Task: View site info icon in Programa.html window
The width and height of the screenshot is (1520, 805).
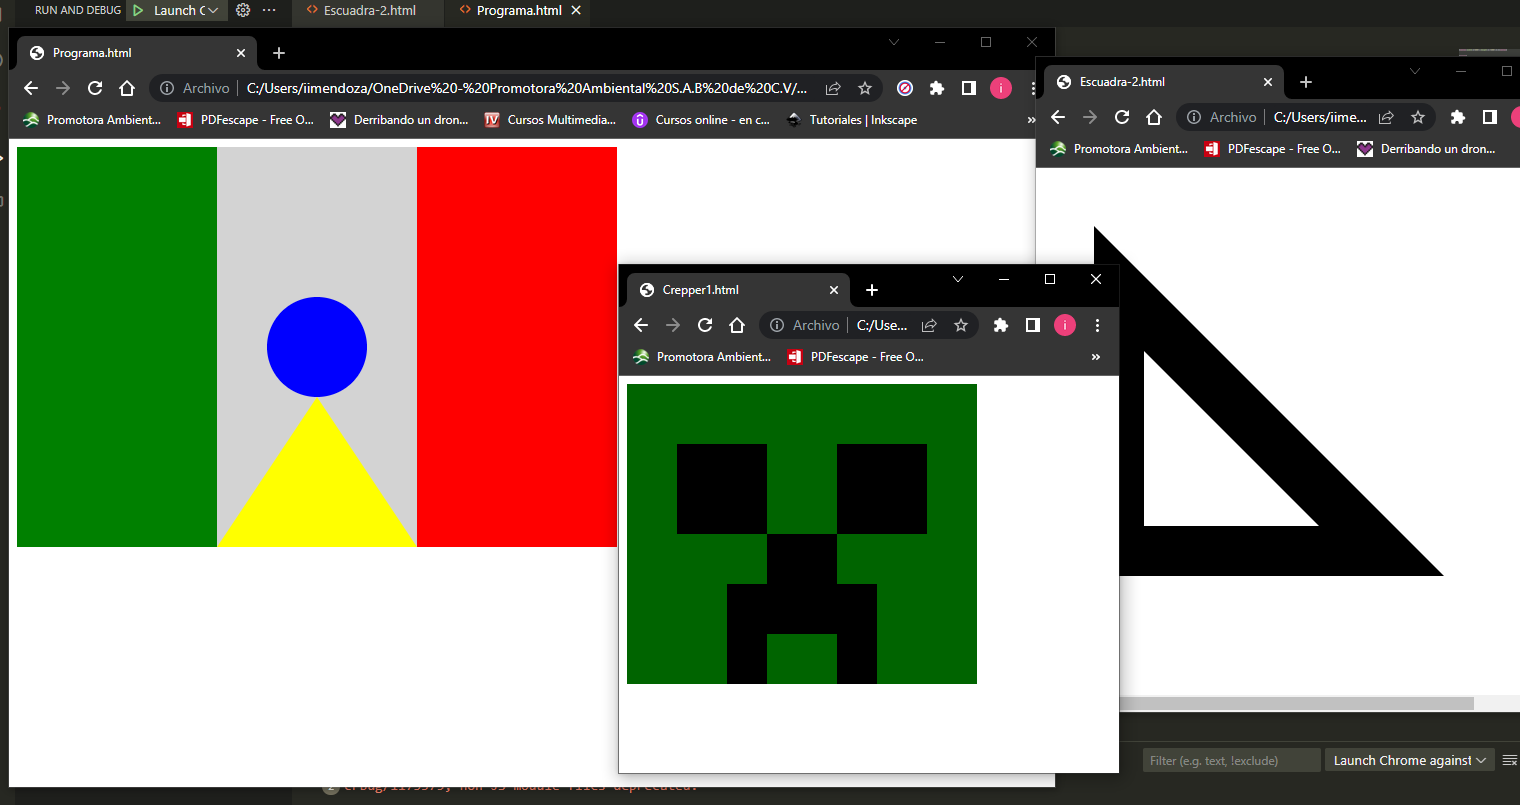Action: point(167,88)
